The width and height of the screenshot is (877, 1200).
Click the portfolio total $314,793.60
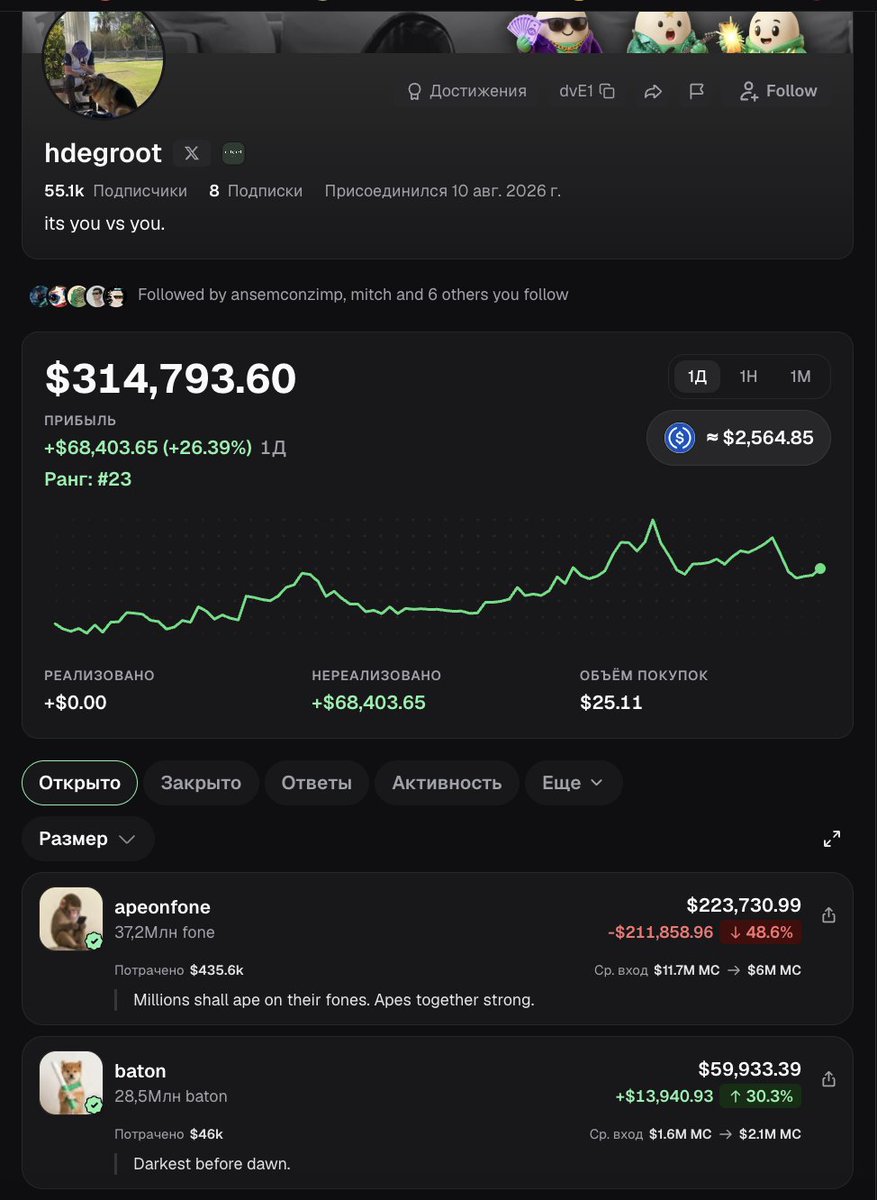tap(170, 379)
